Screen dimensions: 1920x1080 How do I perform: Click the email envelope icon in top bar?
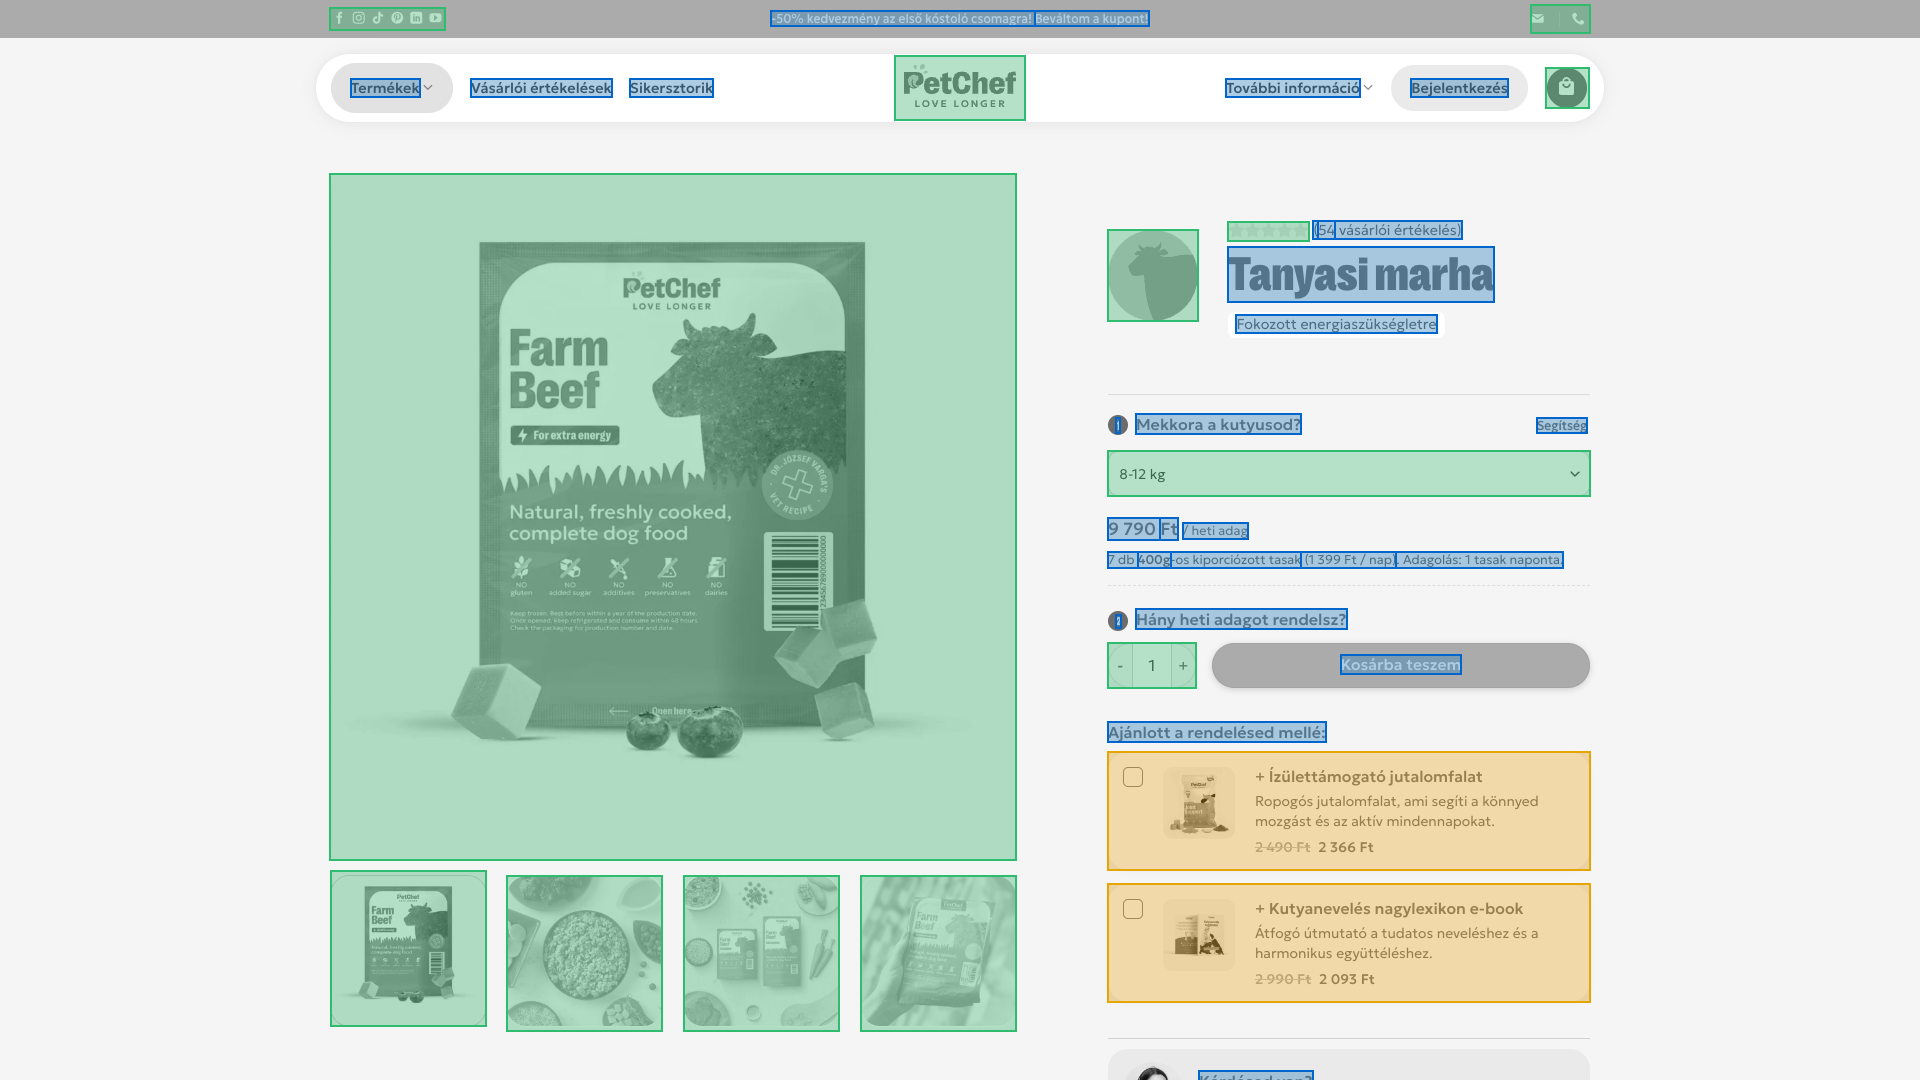pos(1538,18)
